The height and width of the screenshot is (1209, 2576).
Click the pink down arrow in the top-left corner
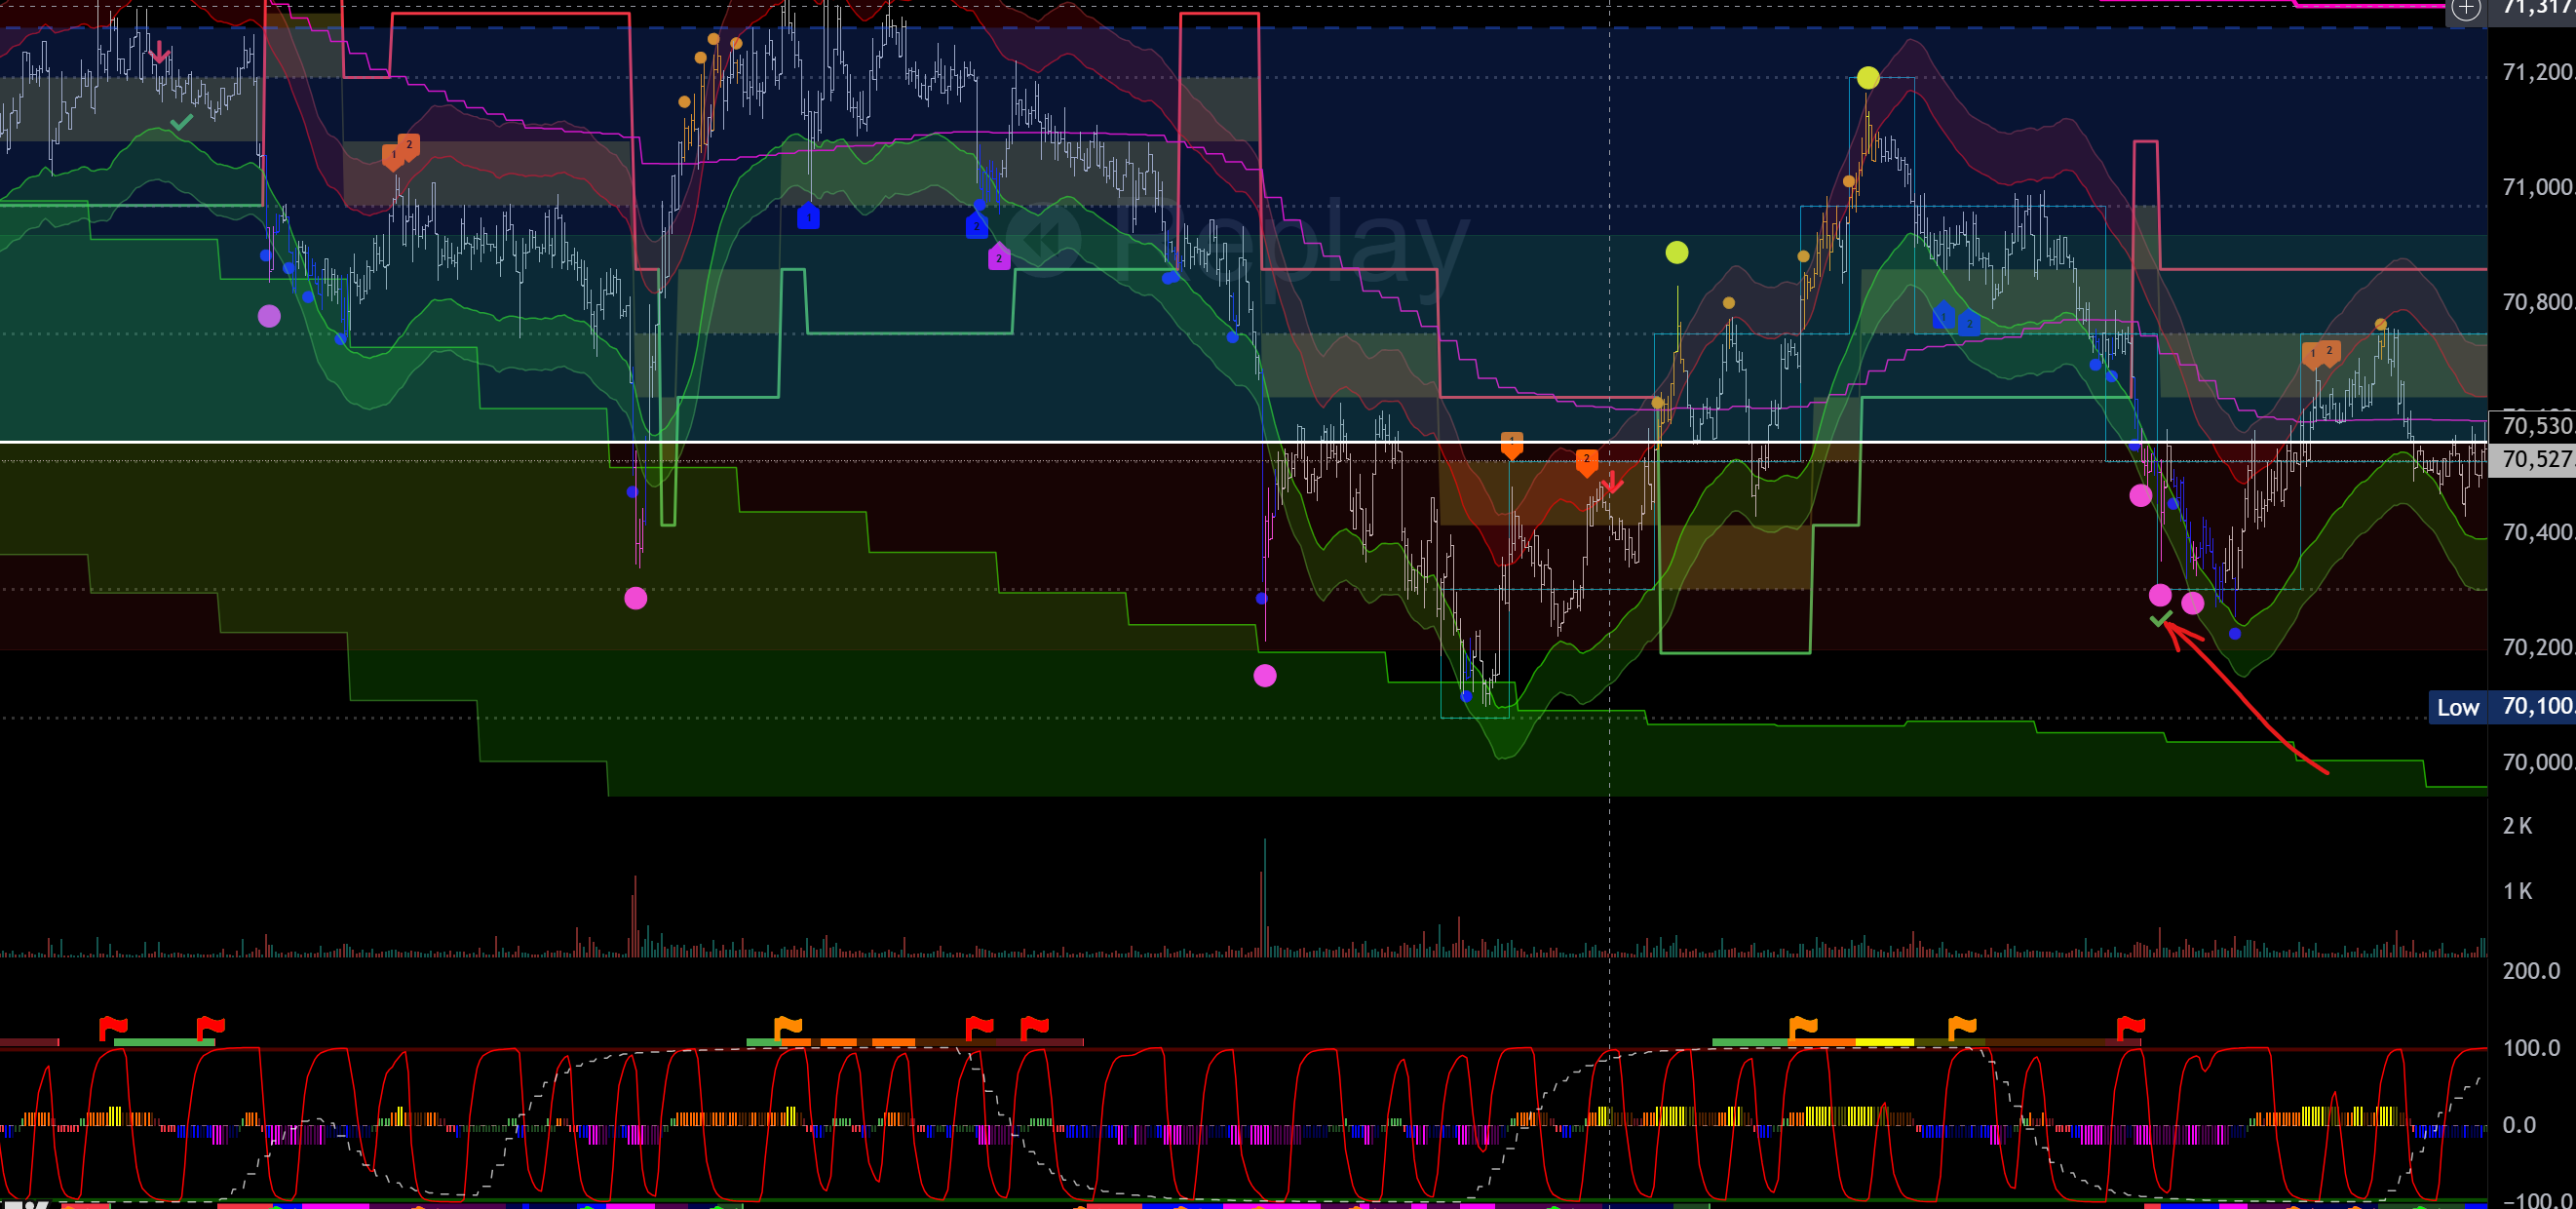pos(158,52)
